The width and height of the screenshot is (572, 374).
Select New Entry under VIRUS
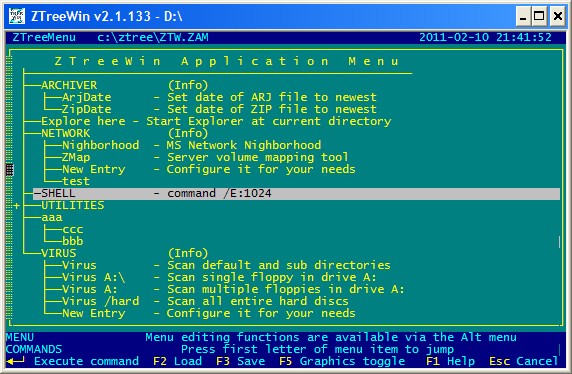[93, 313]
